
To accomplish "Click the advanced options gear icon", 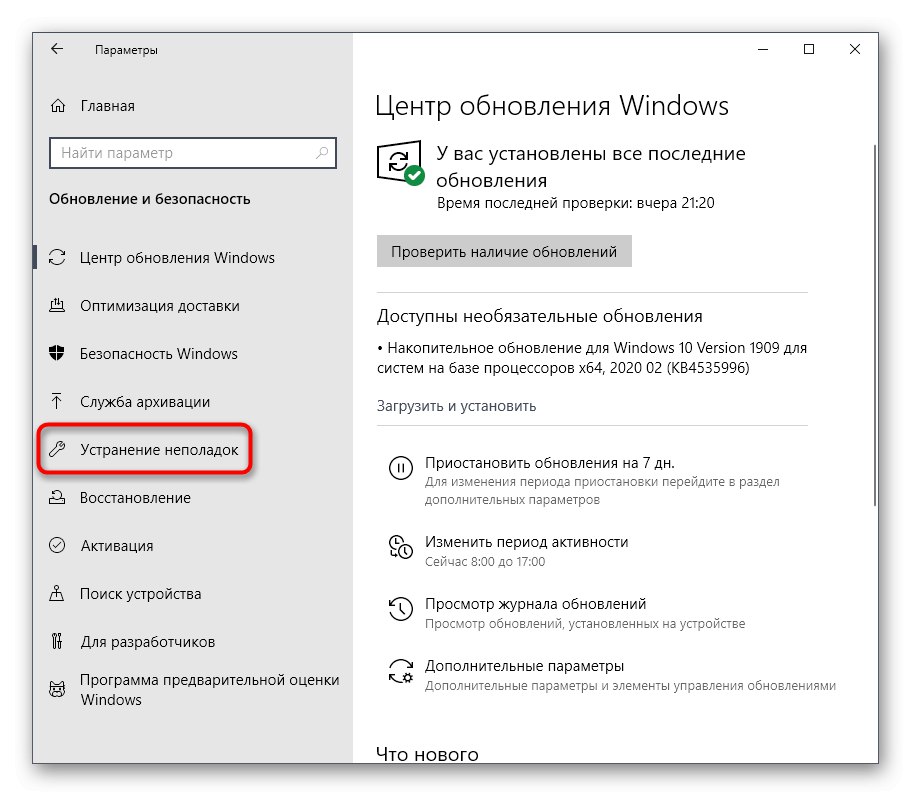I will (x=401, y=671).
